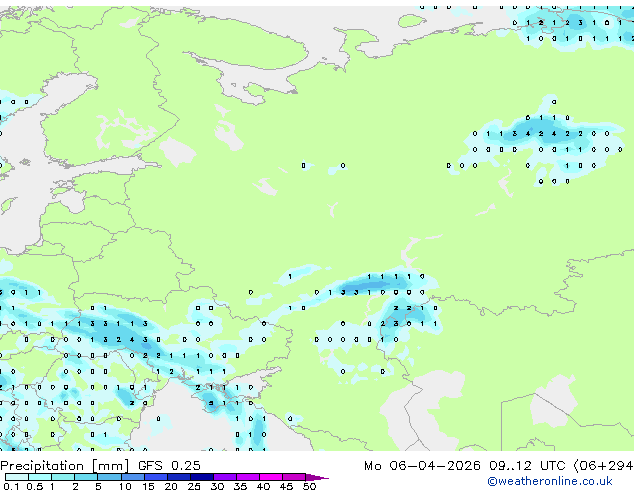
Task: Click the '25' legend scale label
Action: coord(194,486)
